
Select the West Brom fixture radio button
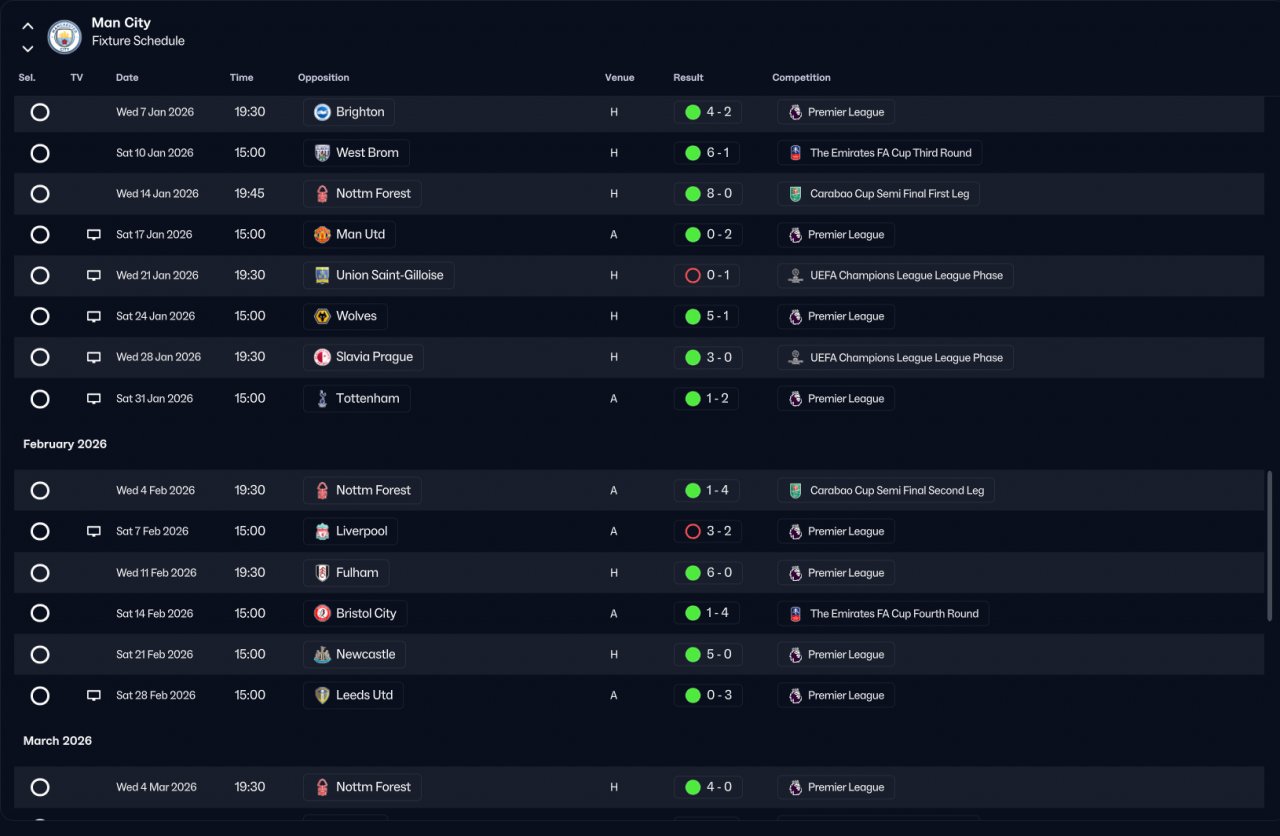(40, 153)
